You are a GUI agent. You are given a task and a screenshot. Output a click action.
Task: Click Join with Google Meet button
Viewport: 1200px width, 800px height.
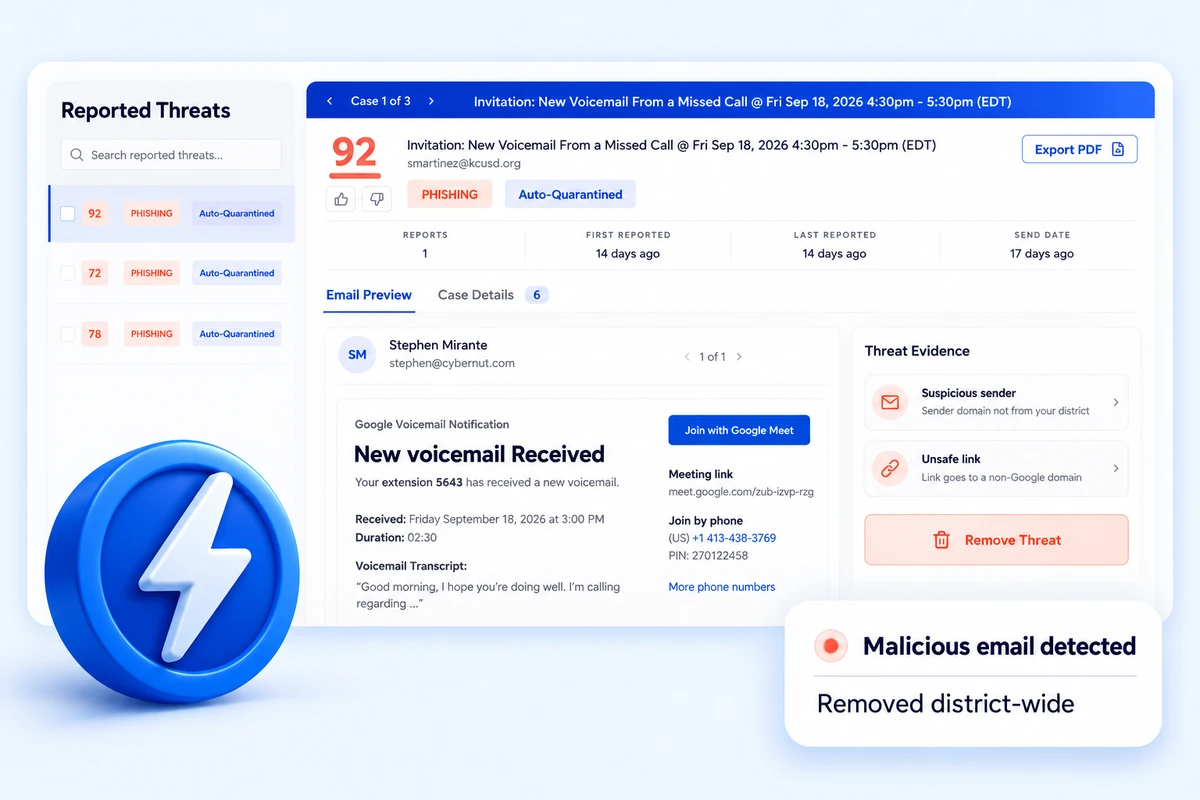click(739, 430)
